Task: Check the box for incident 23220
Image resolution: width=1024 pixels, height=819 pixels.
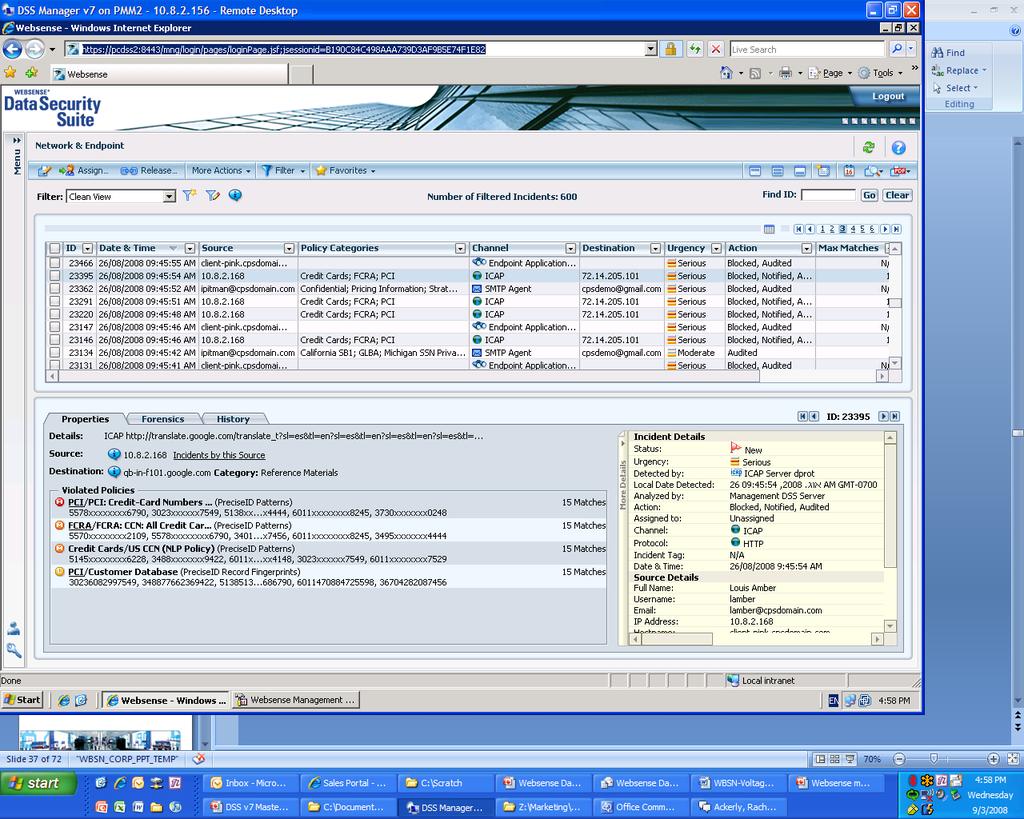Action: (55, 314)
